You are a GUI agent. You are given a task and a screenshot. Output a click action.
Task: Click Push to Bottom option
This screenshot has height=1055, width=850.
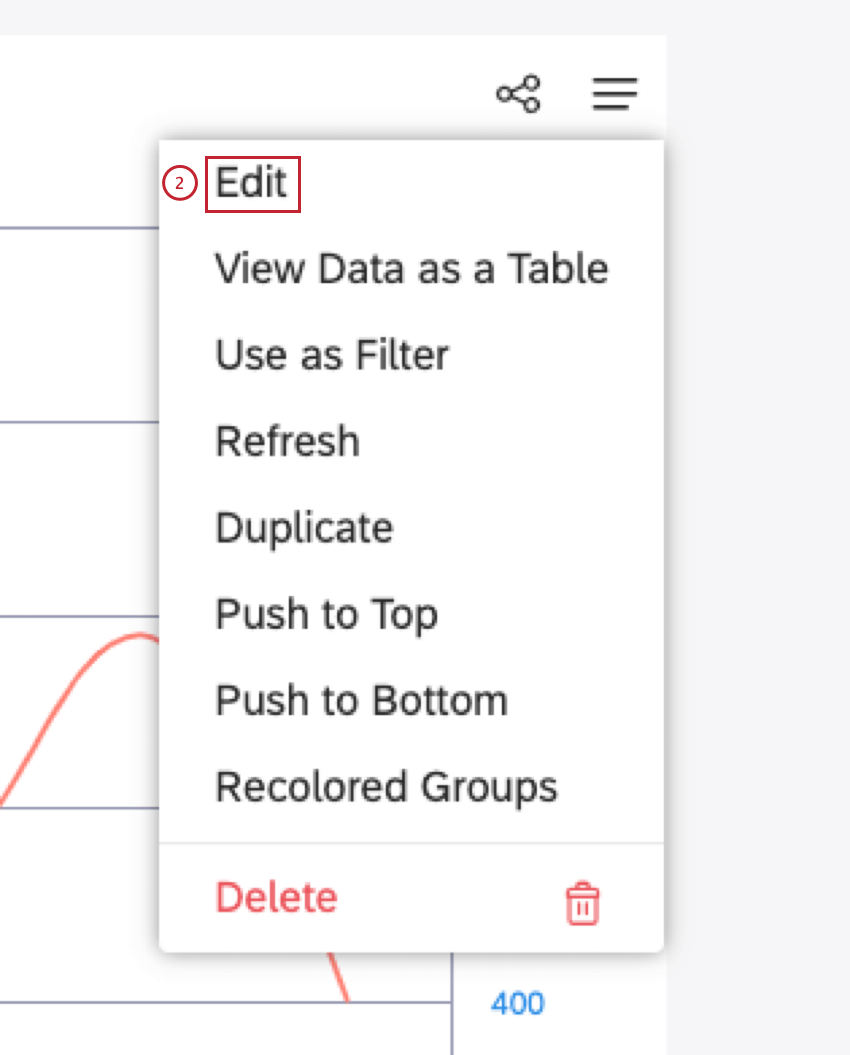(x=361, y=700)
